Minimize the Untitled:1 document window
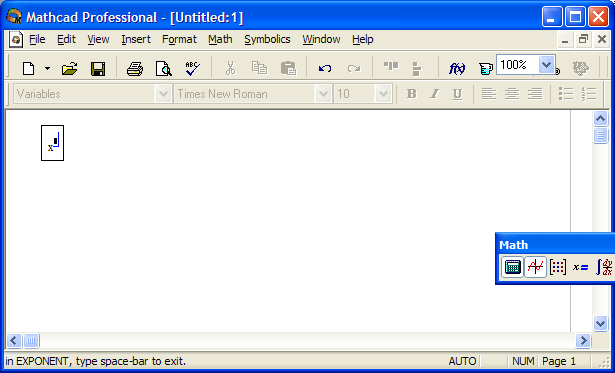Viewport: 615px width, 373px height. click(565, 40)
